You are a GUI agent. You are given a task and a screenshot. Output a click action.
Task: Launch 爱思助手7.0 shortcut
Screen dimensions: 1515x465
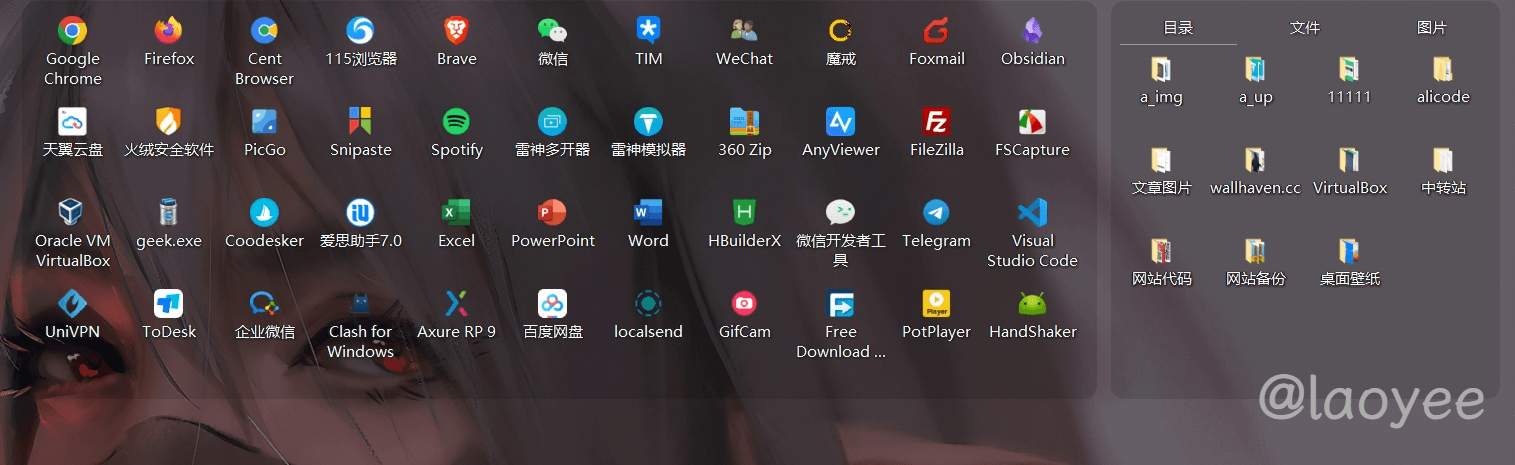(360, 213)
